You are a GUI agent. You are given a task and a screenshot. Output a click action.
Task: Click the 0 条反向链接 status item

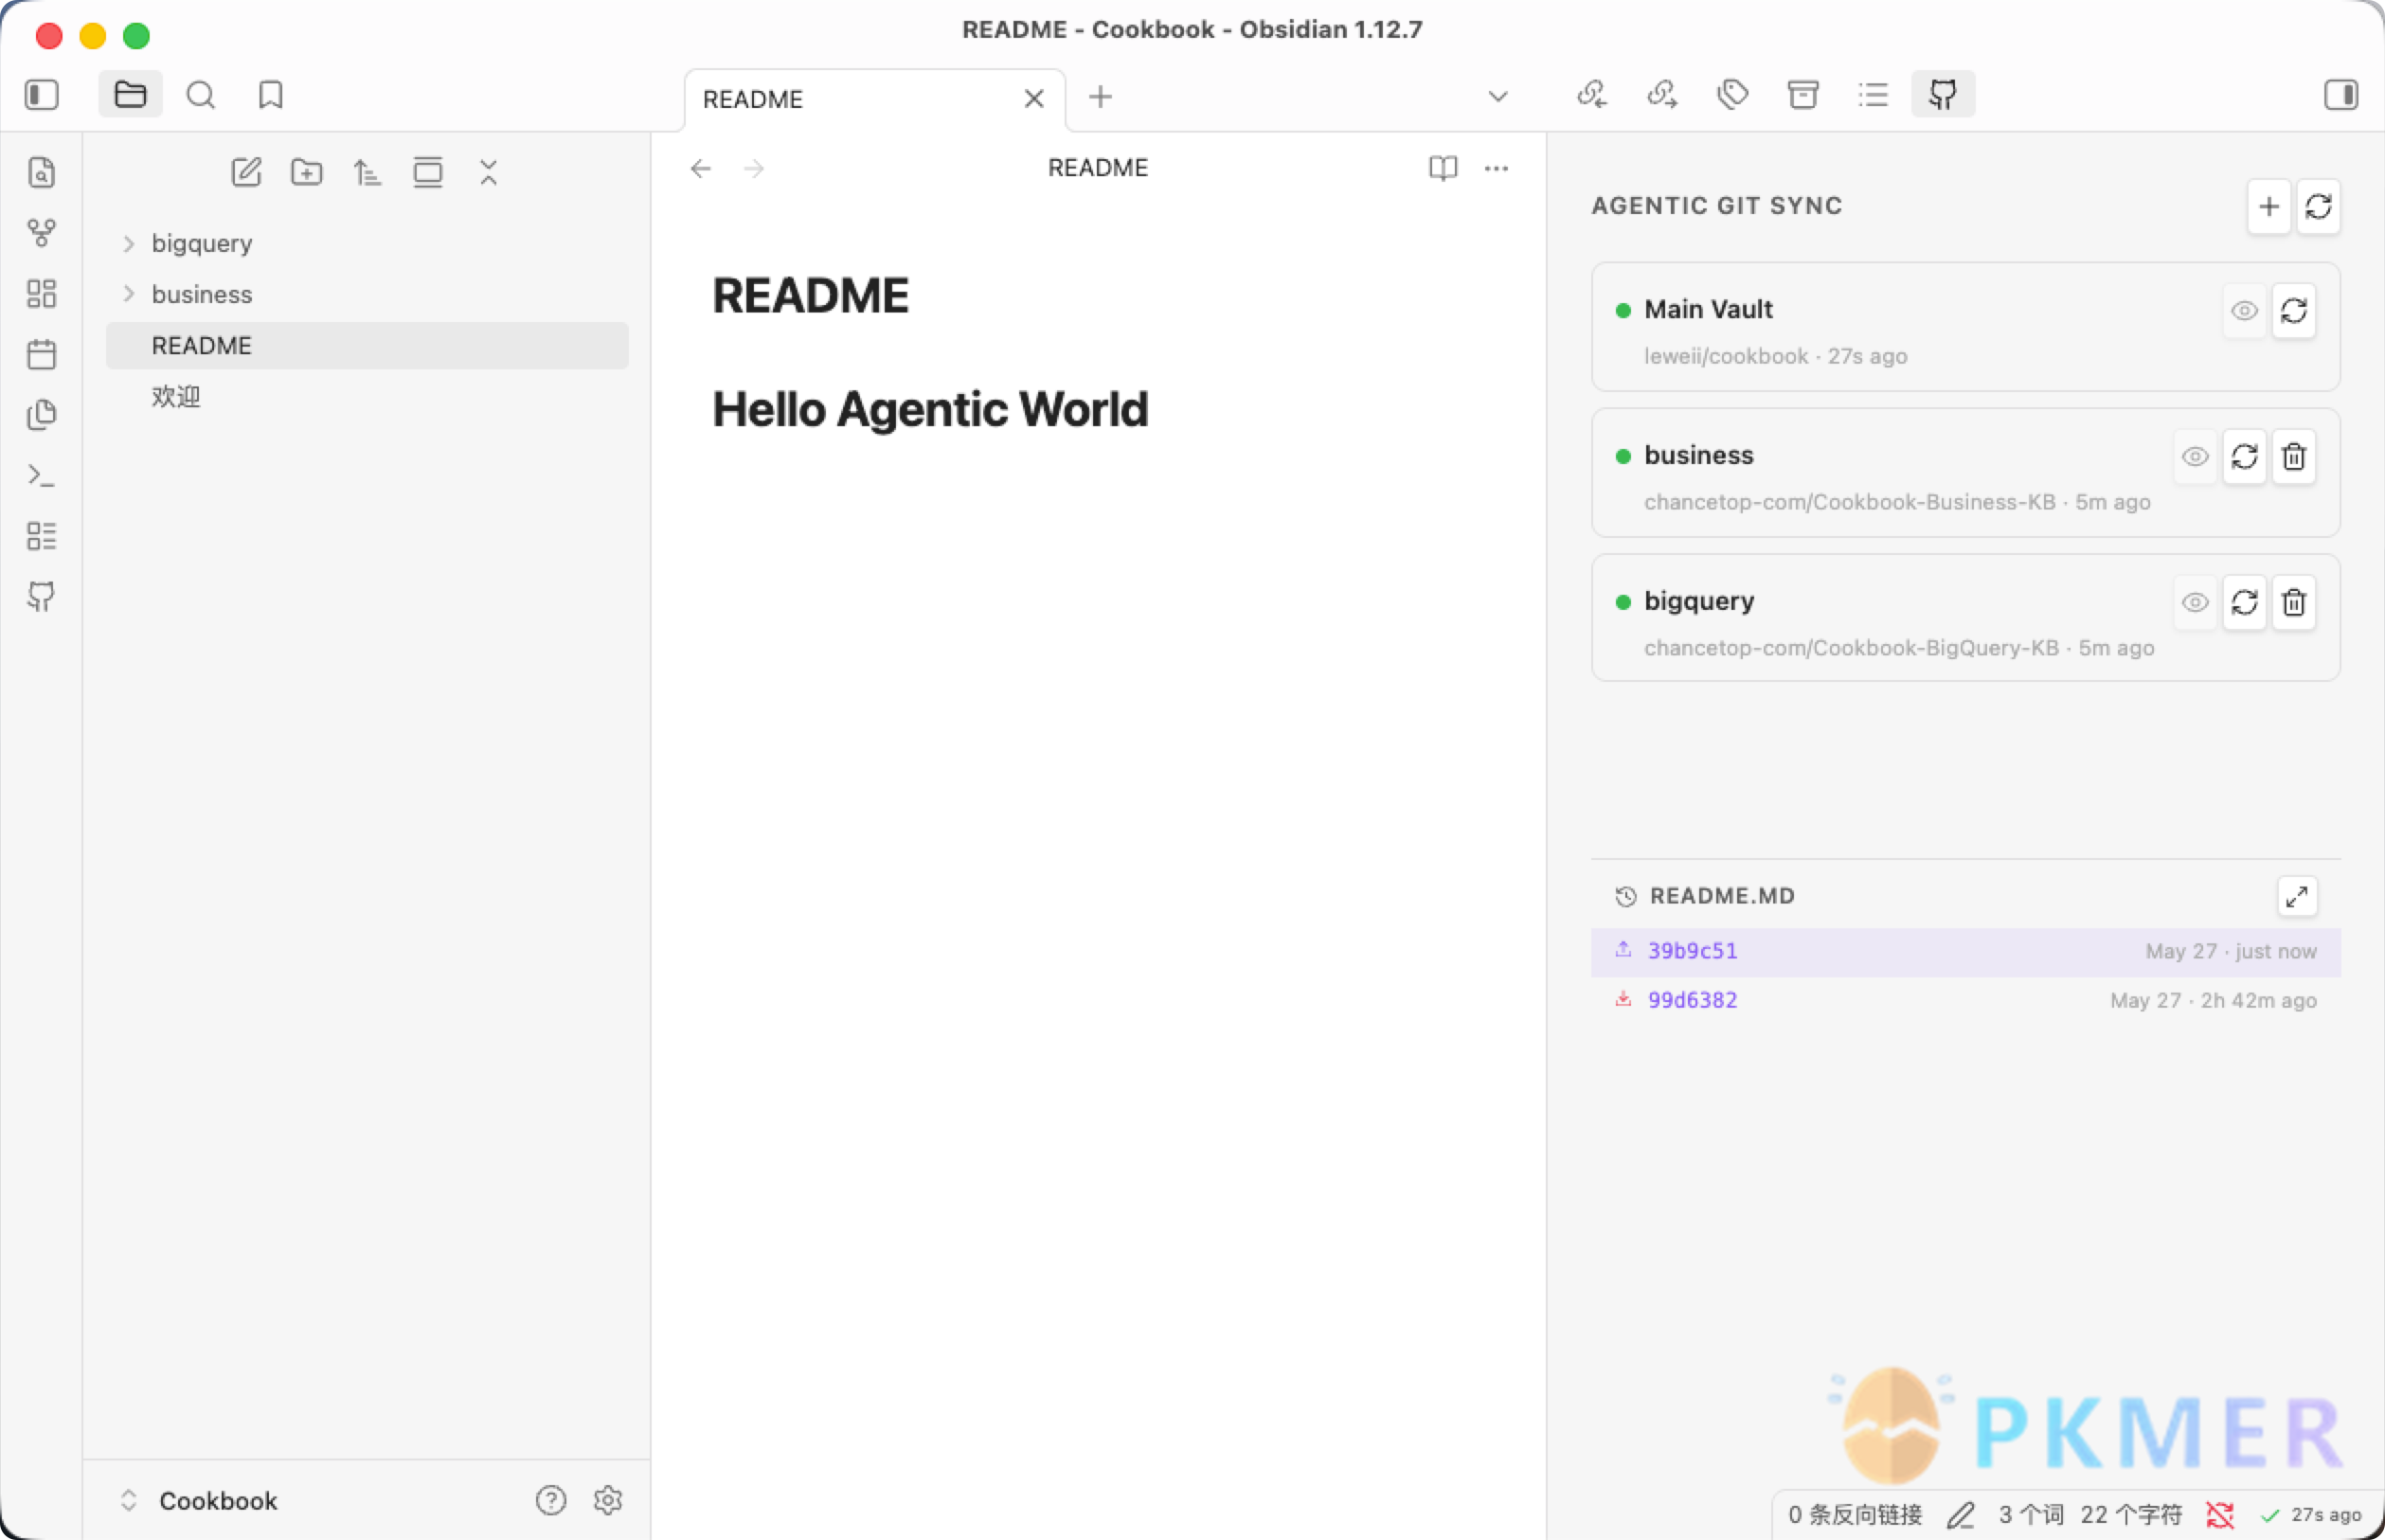(1855, 1514)
